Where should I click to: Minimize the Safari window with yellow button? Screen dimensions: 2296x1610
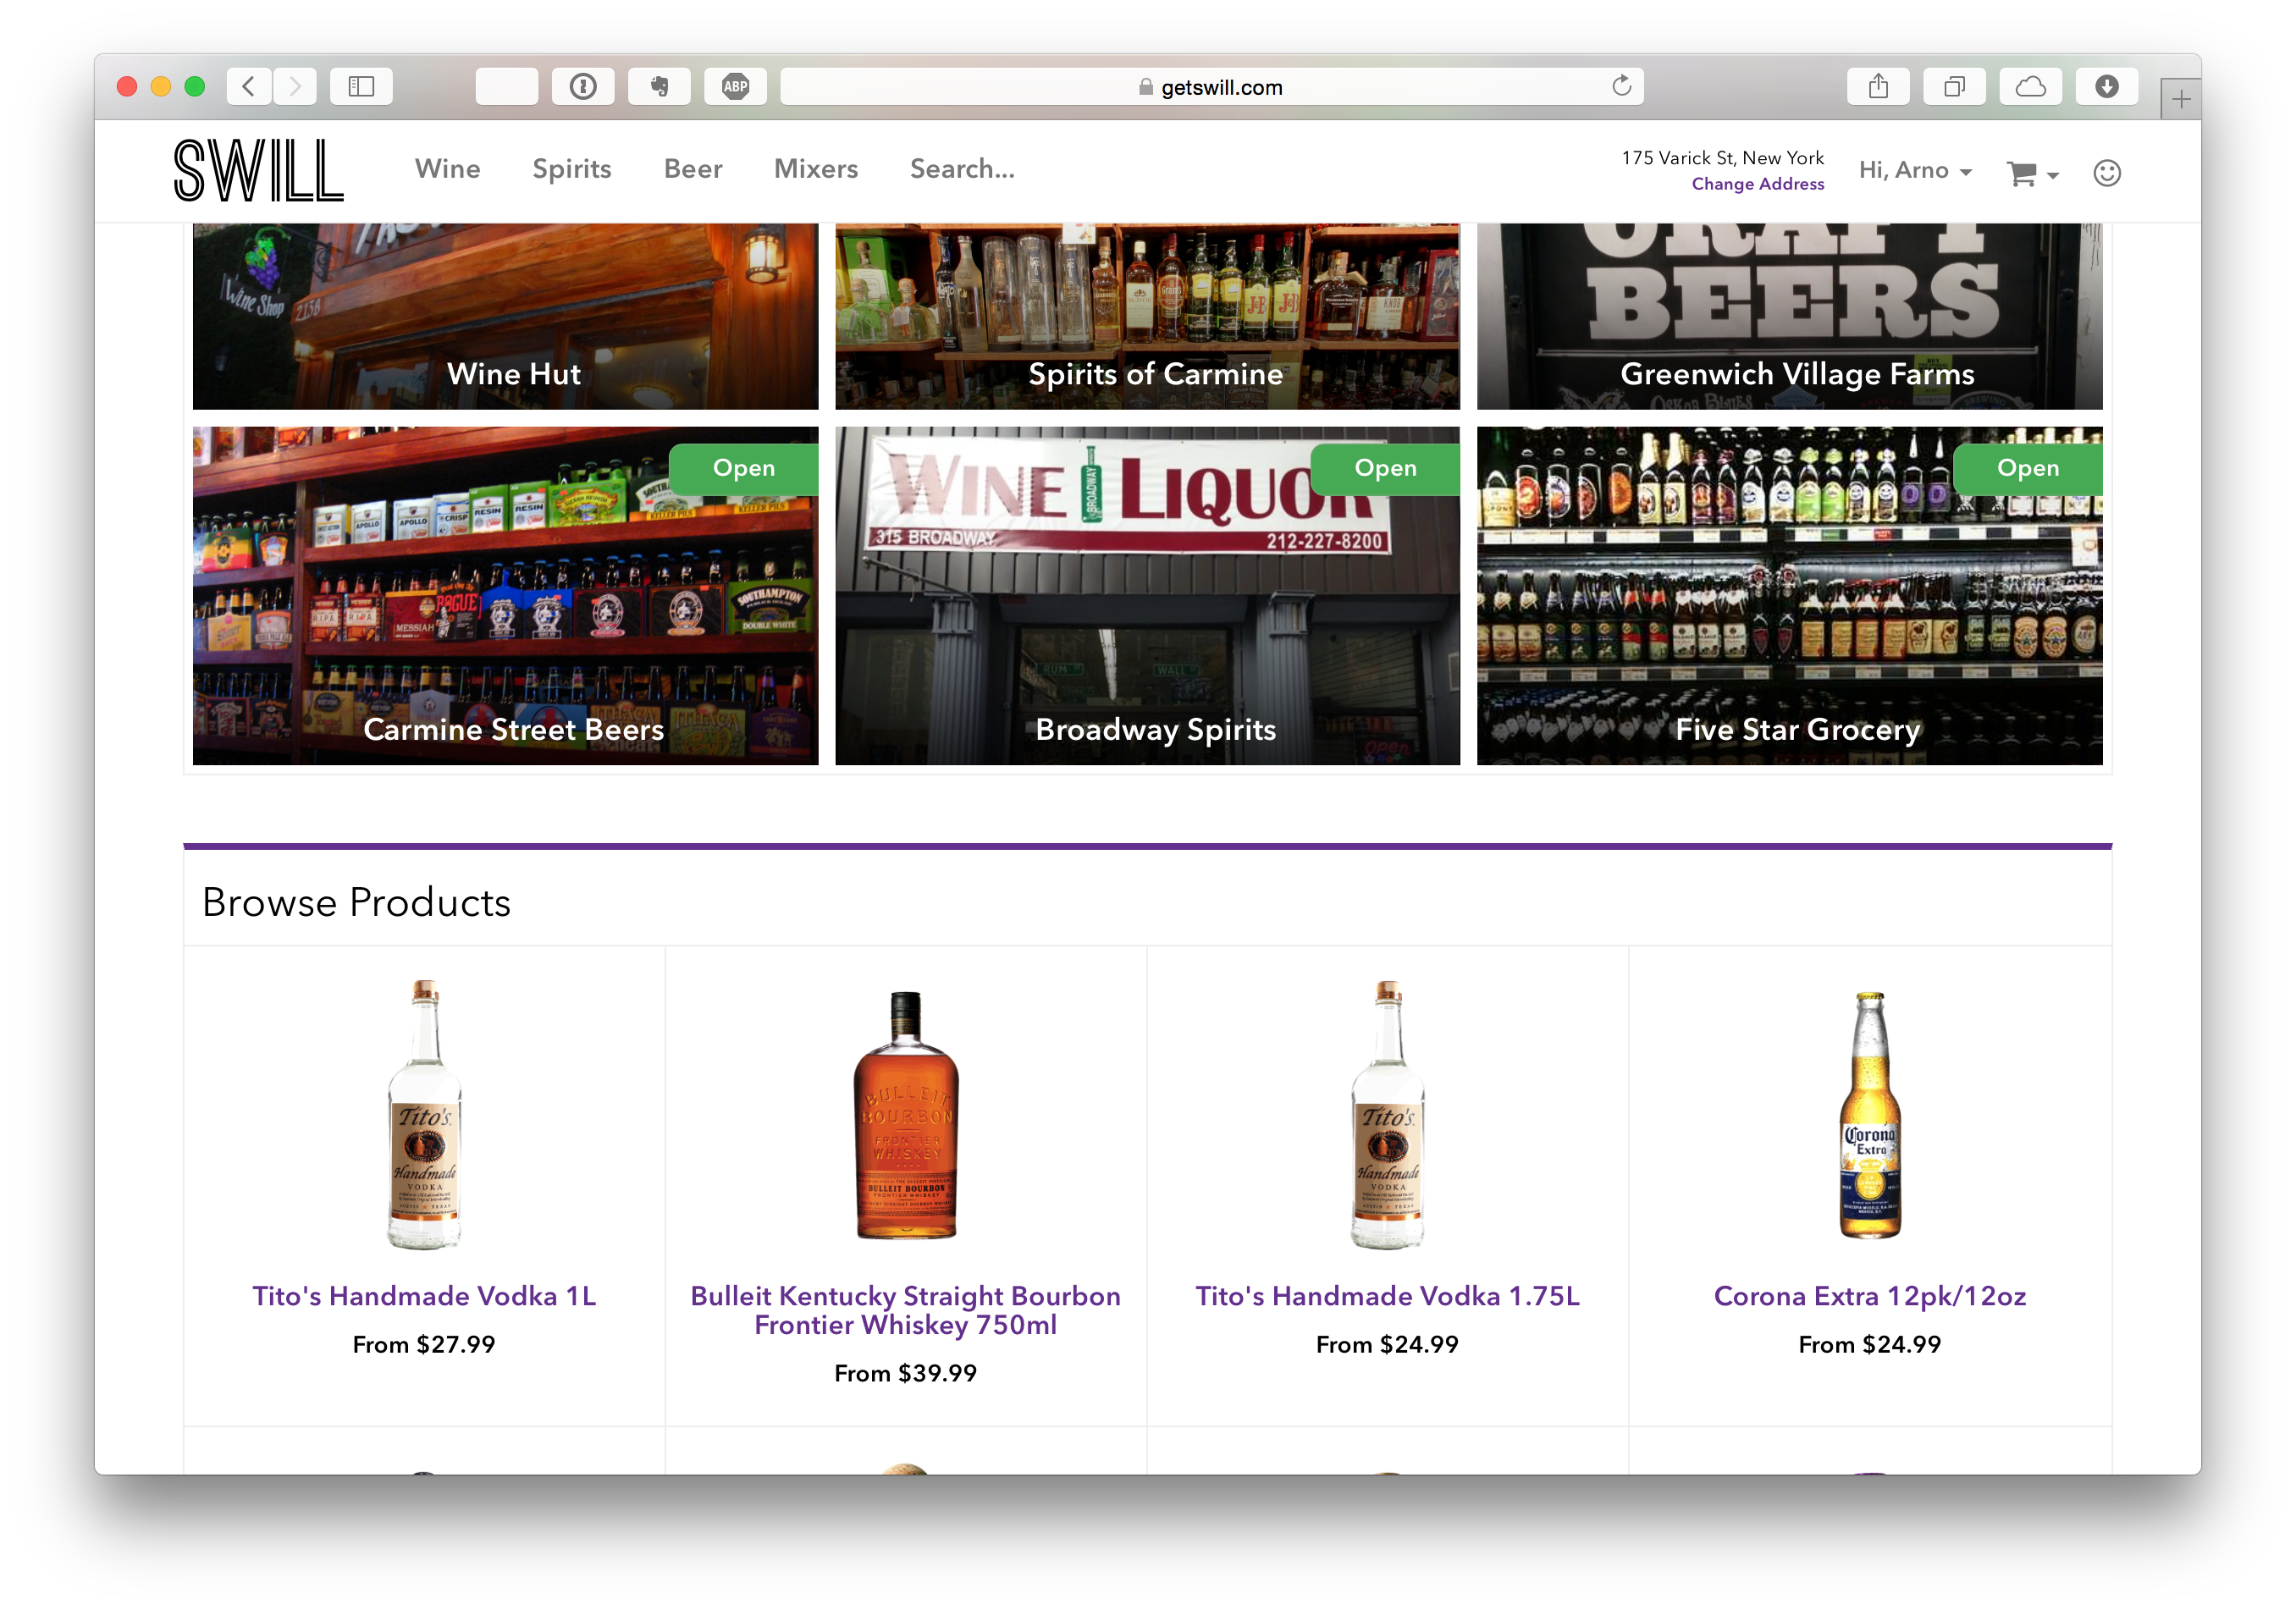(160, 87)
